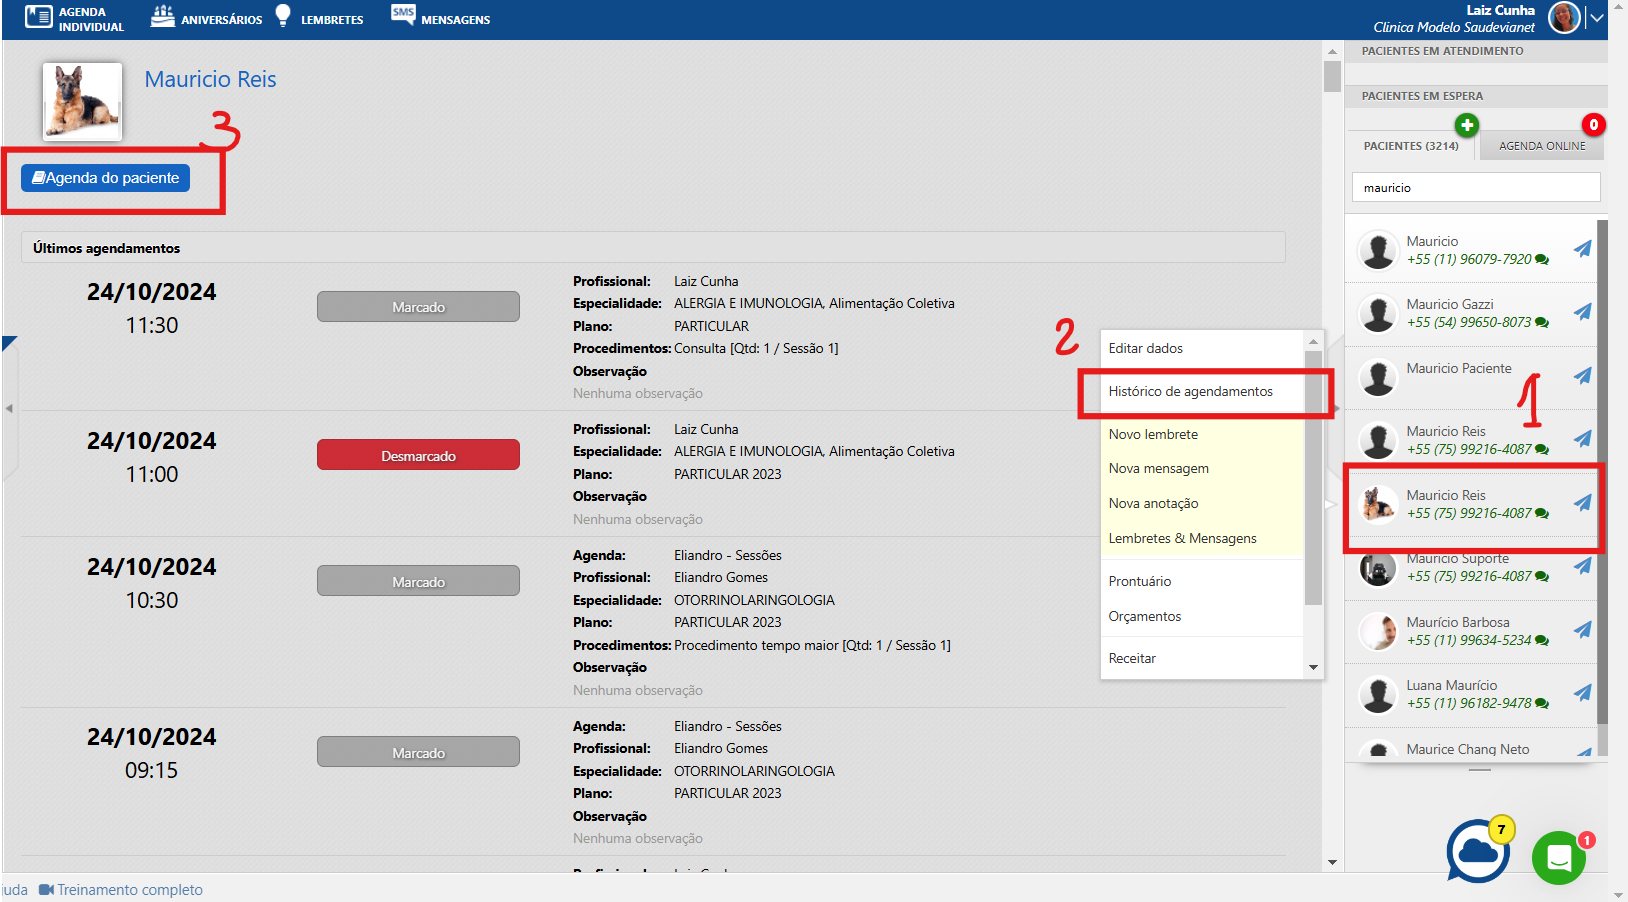This screenshot has height=902, width=1628.
Task: Click the Agenda do paciente button
Action: (x=106, y=178)
